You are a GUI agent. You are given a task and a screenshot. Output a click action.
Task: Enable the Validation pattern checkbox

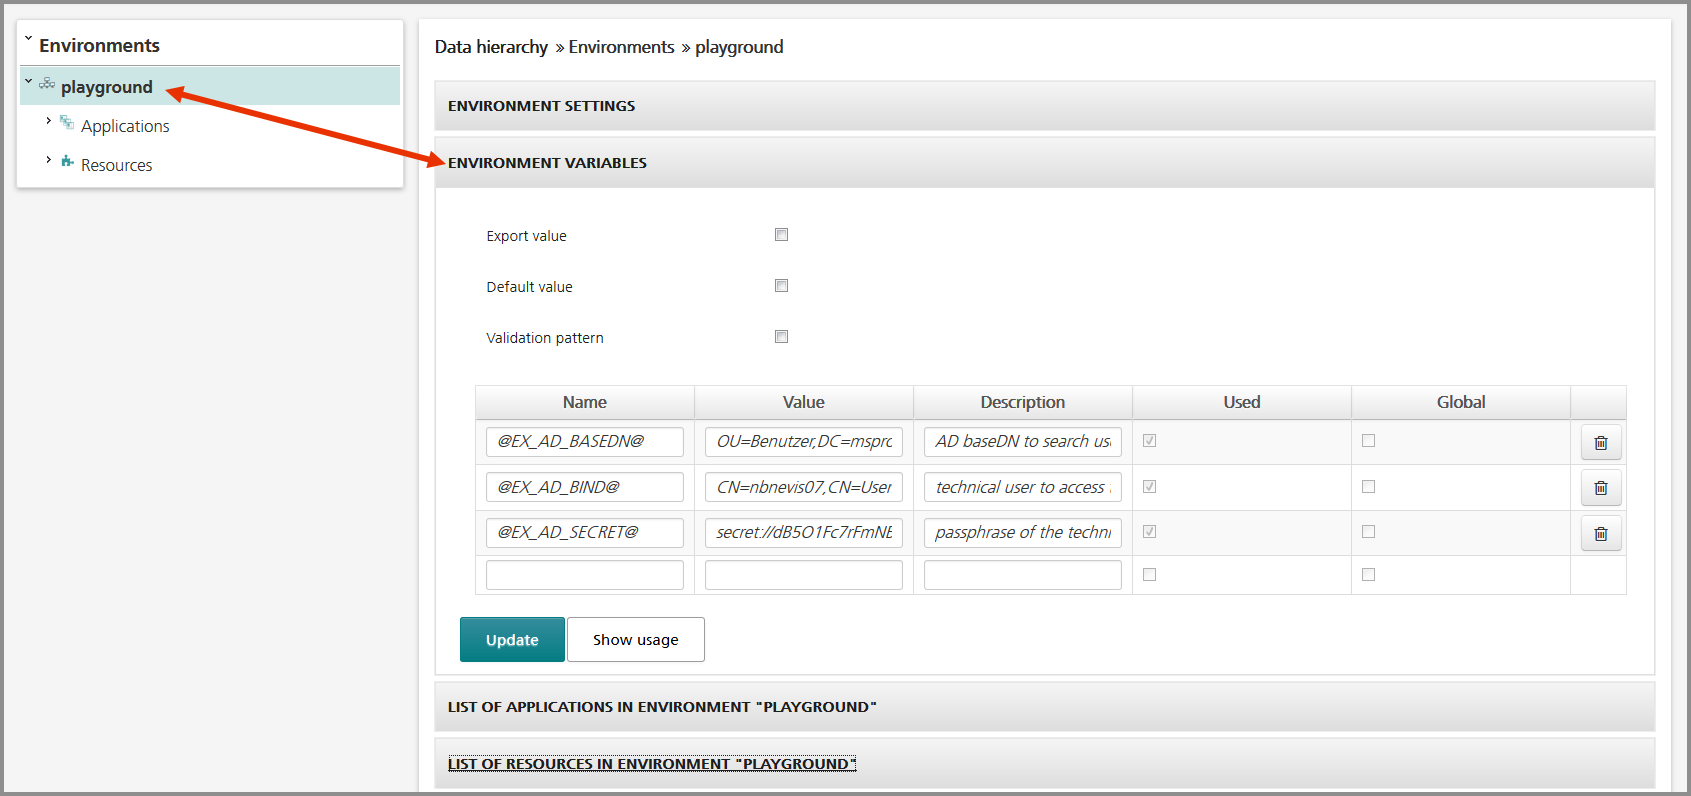tap(781, 337)
